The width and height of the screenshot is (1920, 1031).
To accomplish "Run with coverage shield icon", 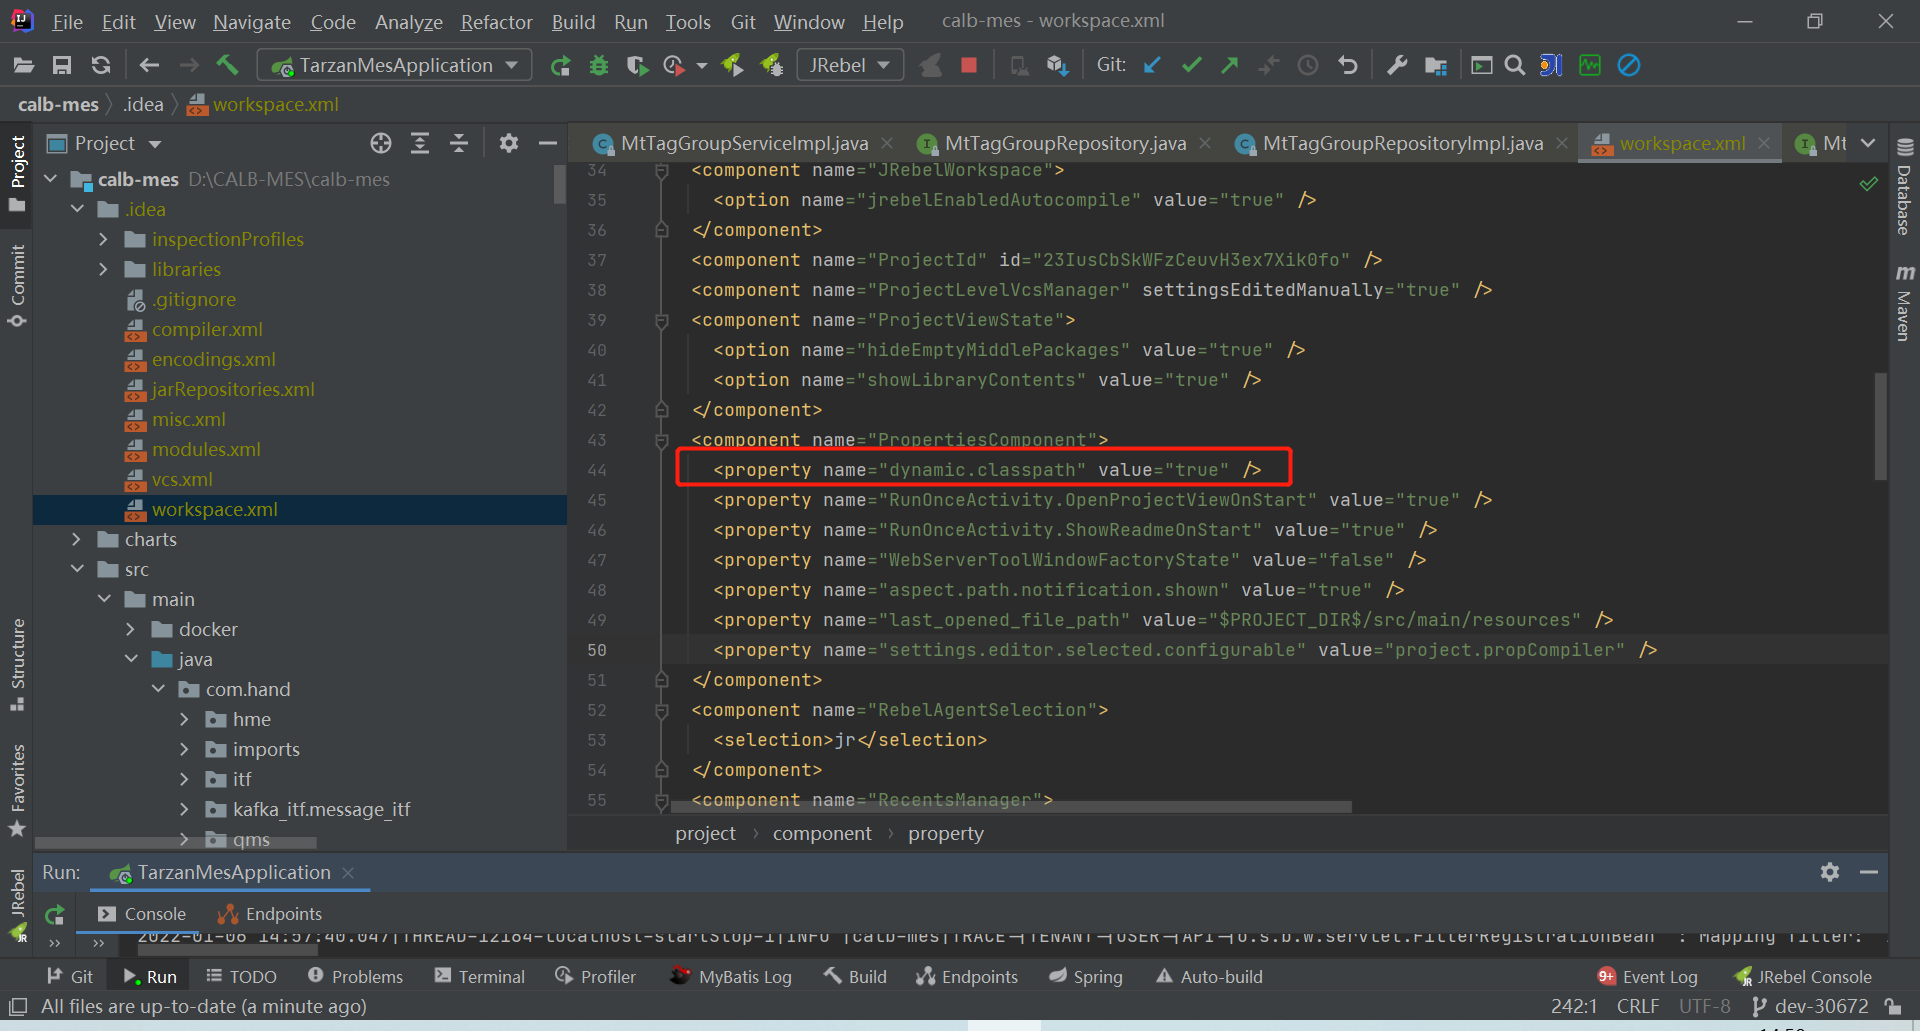I will click(x=636, y=66).
